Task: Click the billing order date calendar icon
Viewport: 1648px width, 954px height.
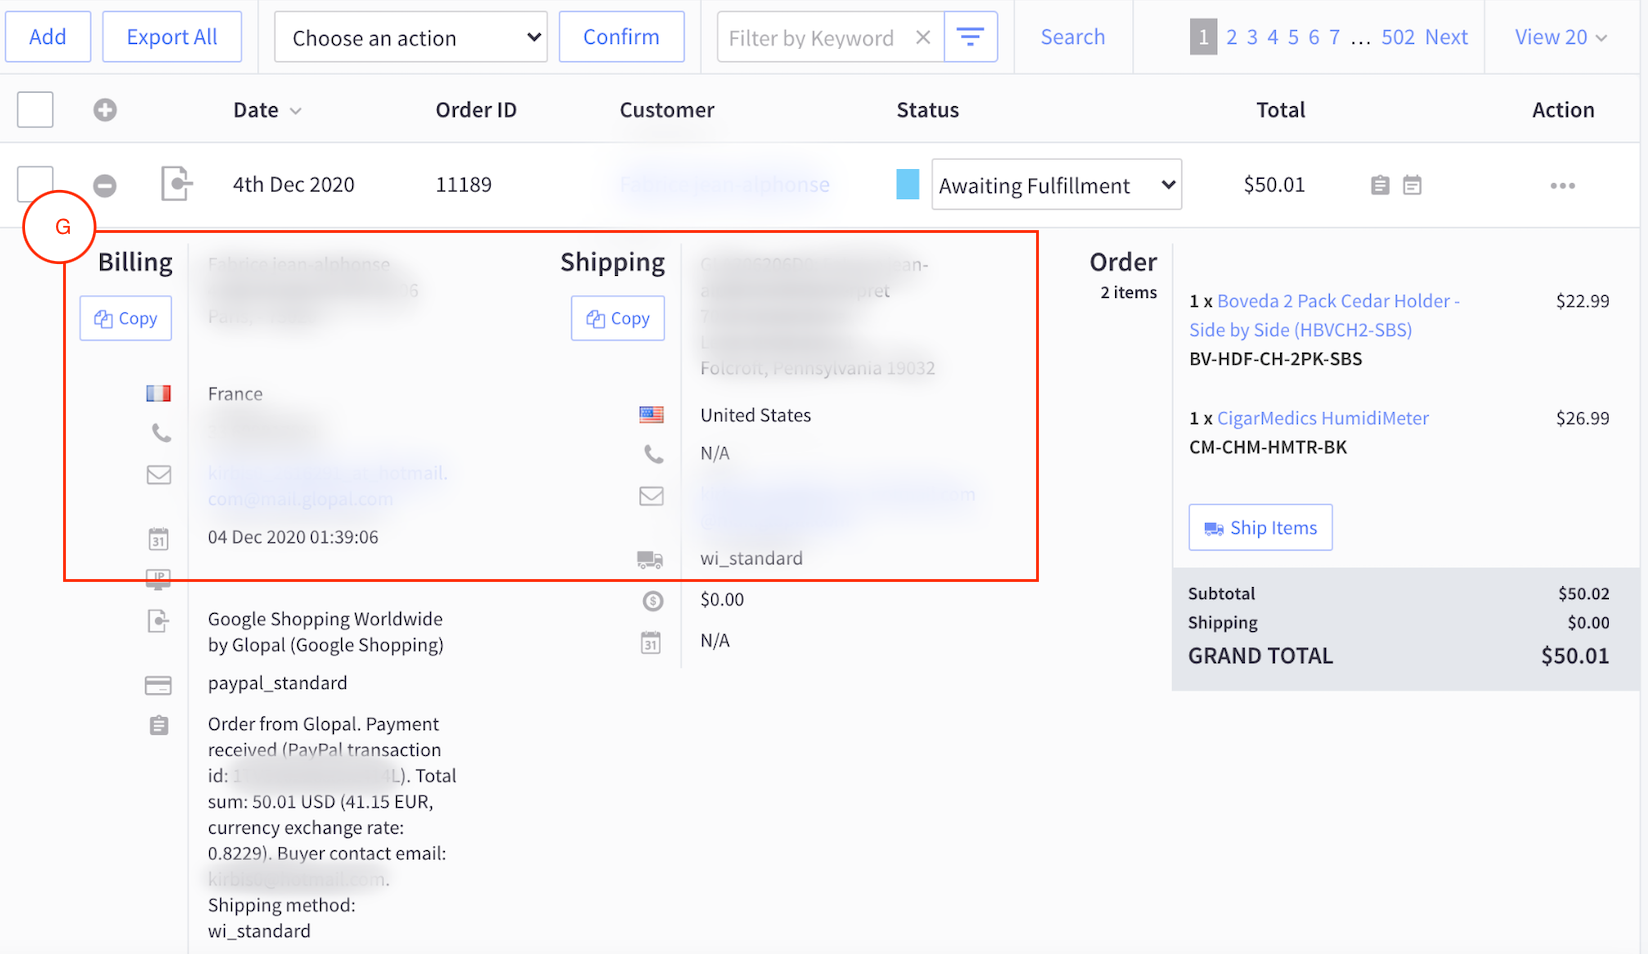Action: pyautogui.click(x=159, y=539)
